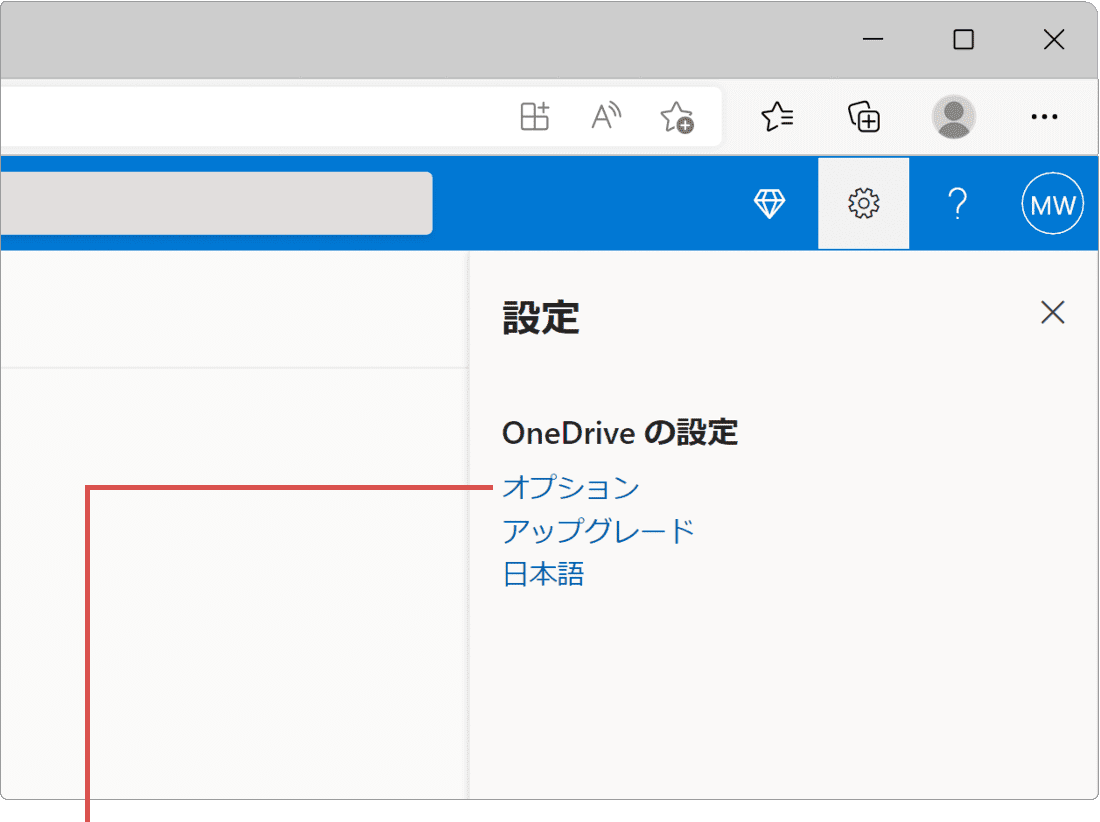Open the Edge favorites list icon
1100x822 pixels.
tap(777, 116)
